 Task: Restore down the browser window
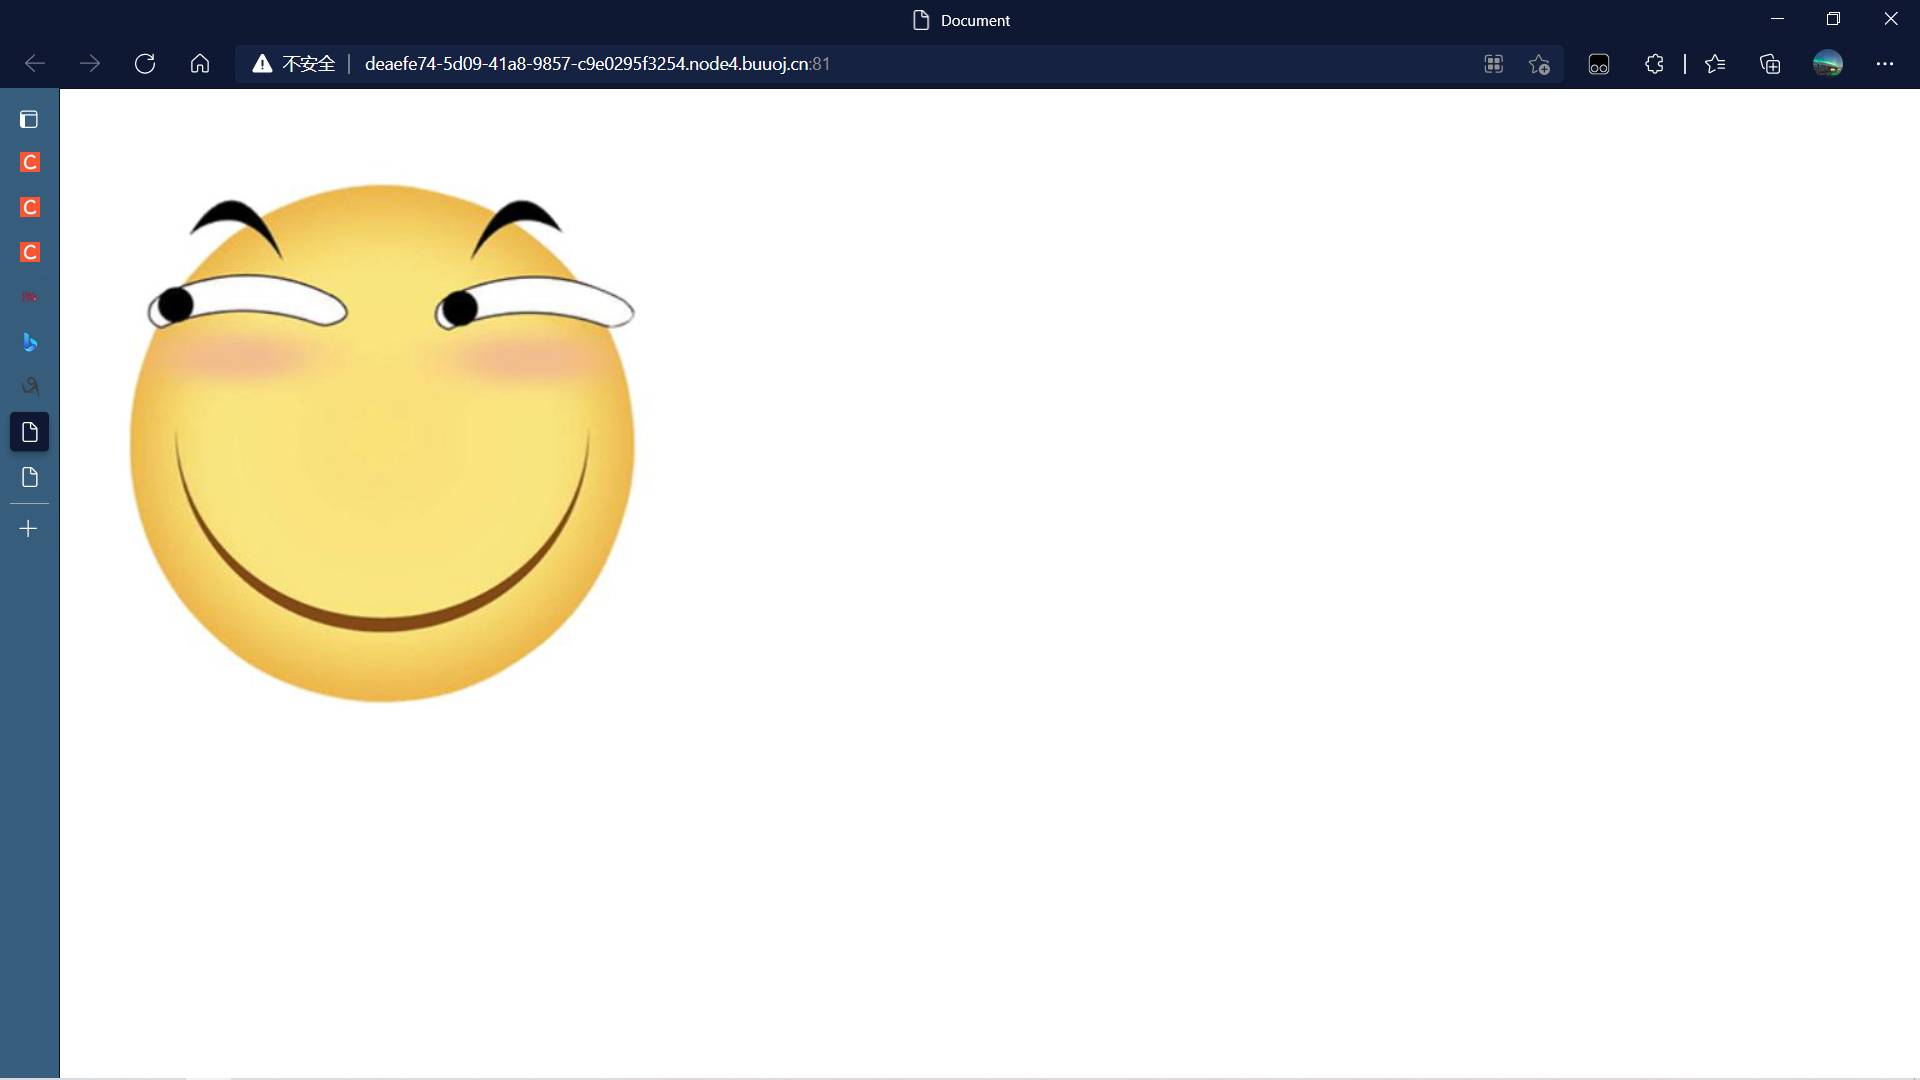(x=1833, y=19)
